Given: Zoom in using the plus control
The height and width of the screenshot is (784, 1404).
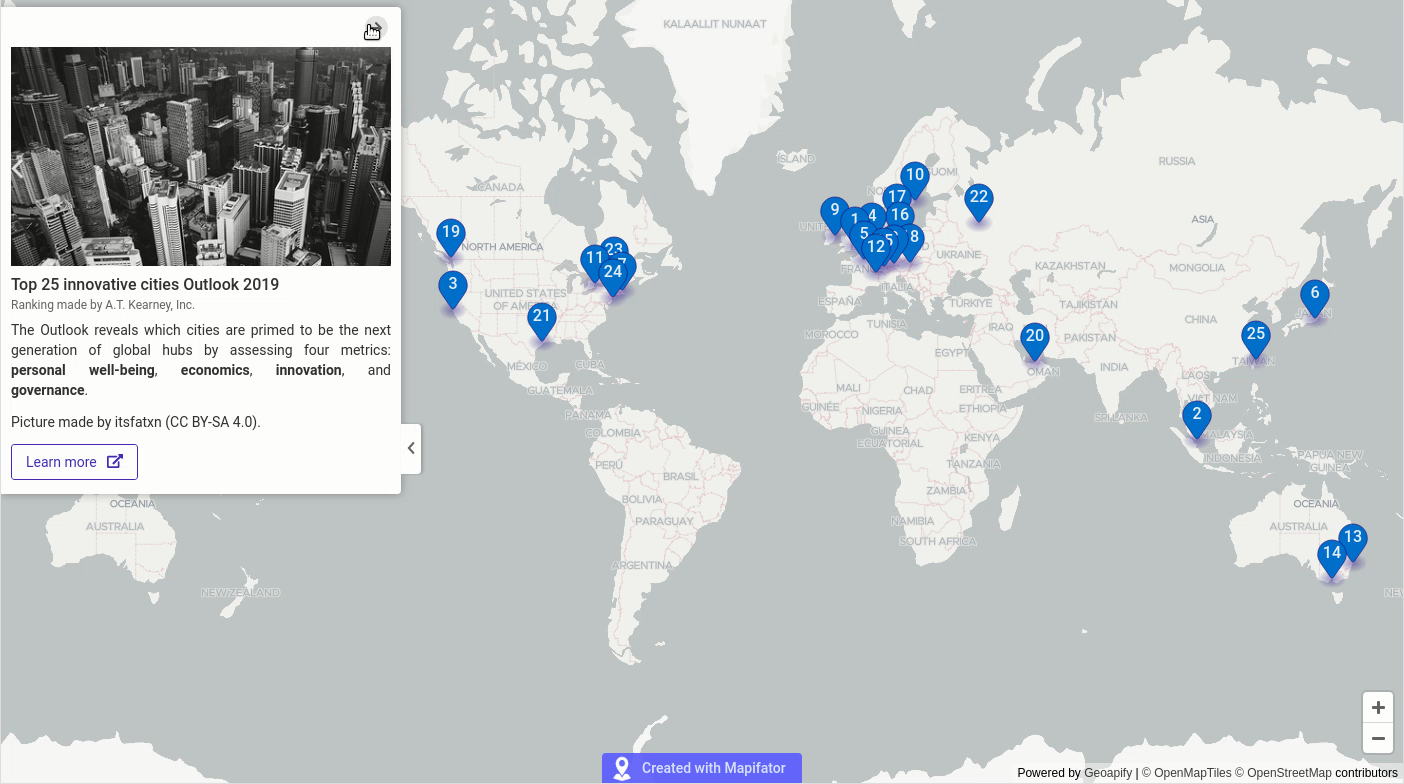Looking at the screenshot, I should click(1377, 707).
